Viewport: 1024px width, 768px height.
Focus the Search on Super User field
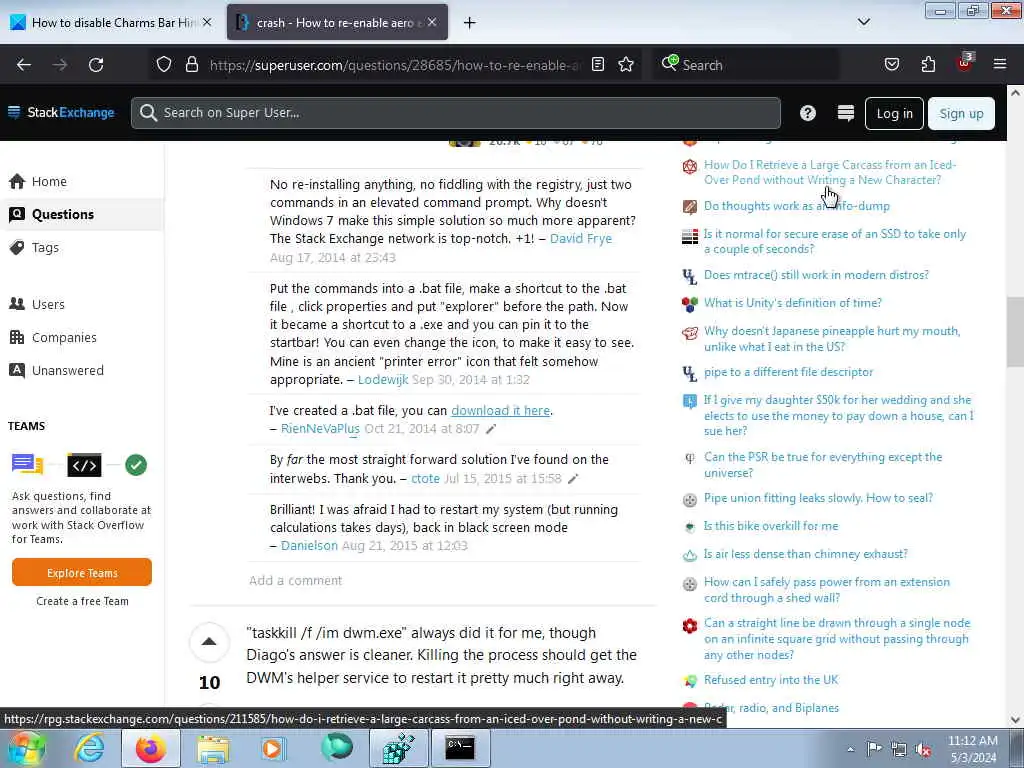click(456, 113)
